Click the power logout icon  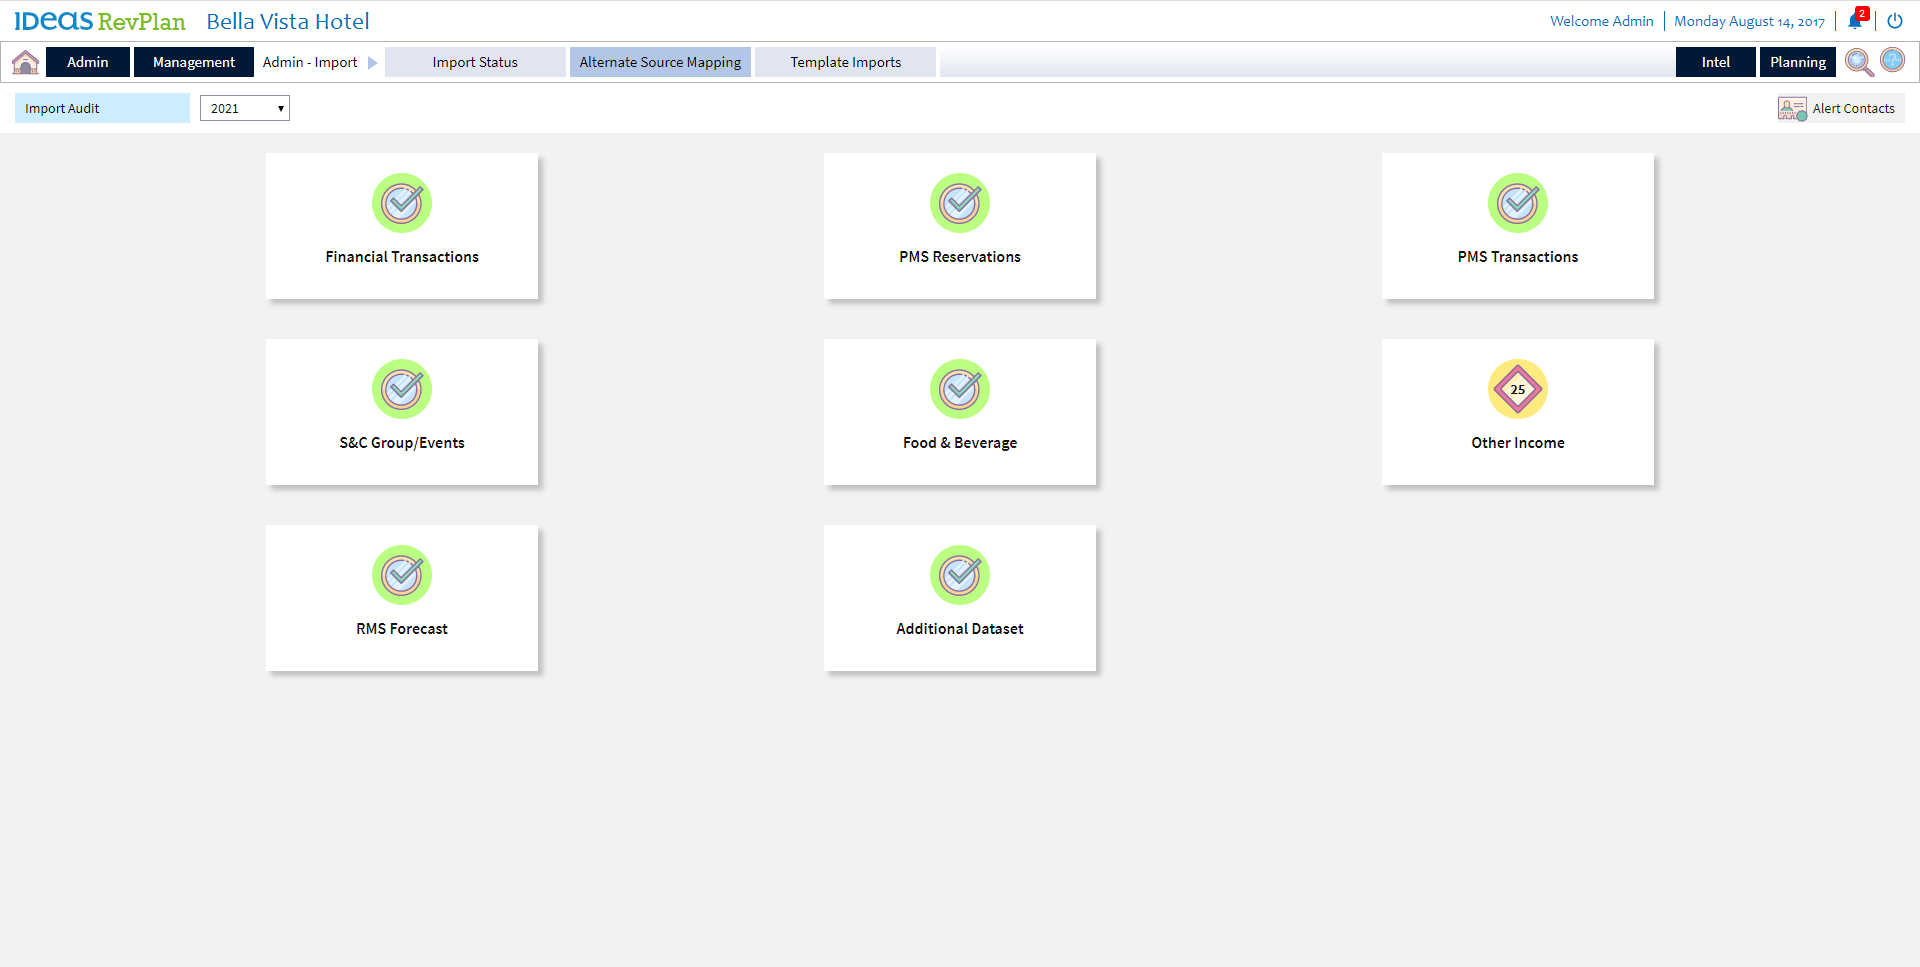1895,21
